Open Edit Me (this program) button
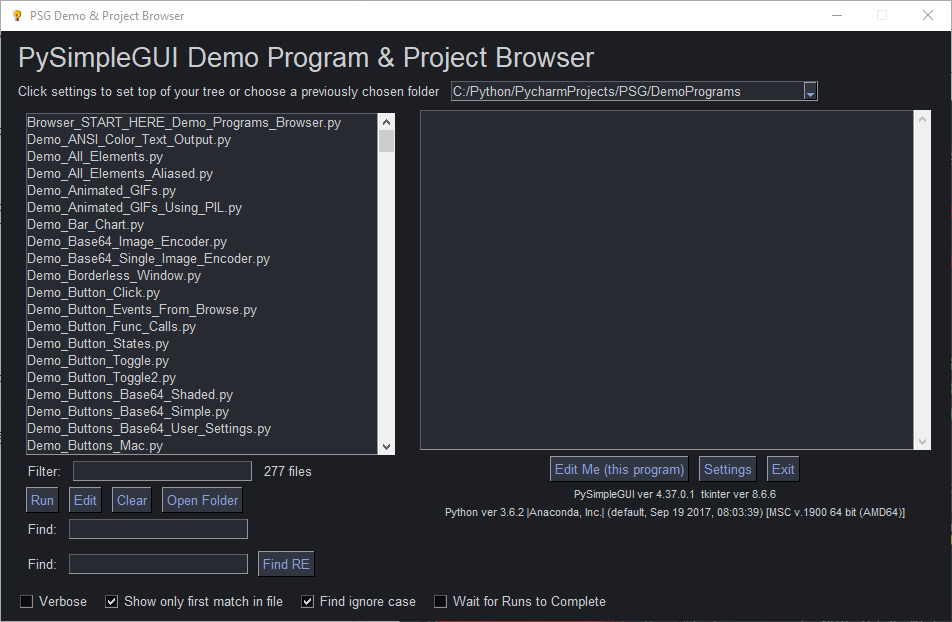The width and height of the screenshot is (952, 622). (619, 469)
